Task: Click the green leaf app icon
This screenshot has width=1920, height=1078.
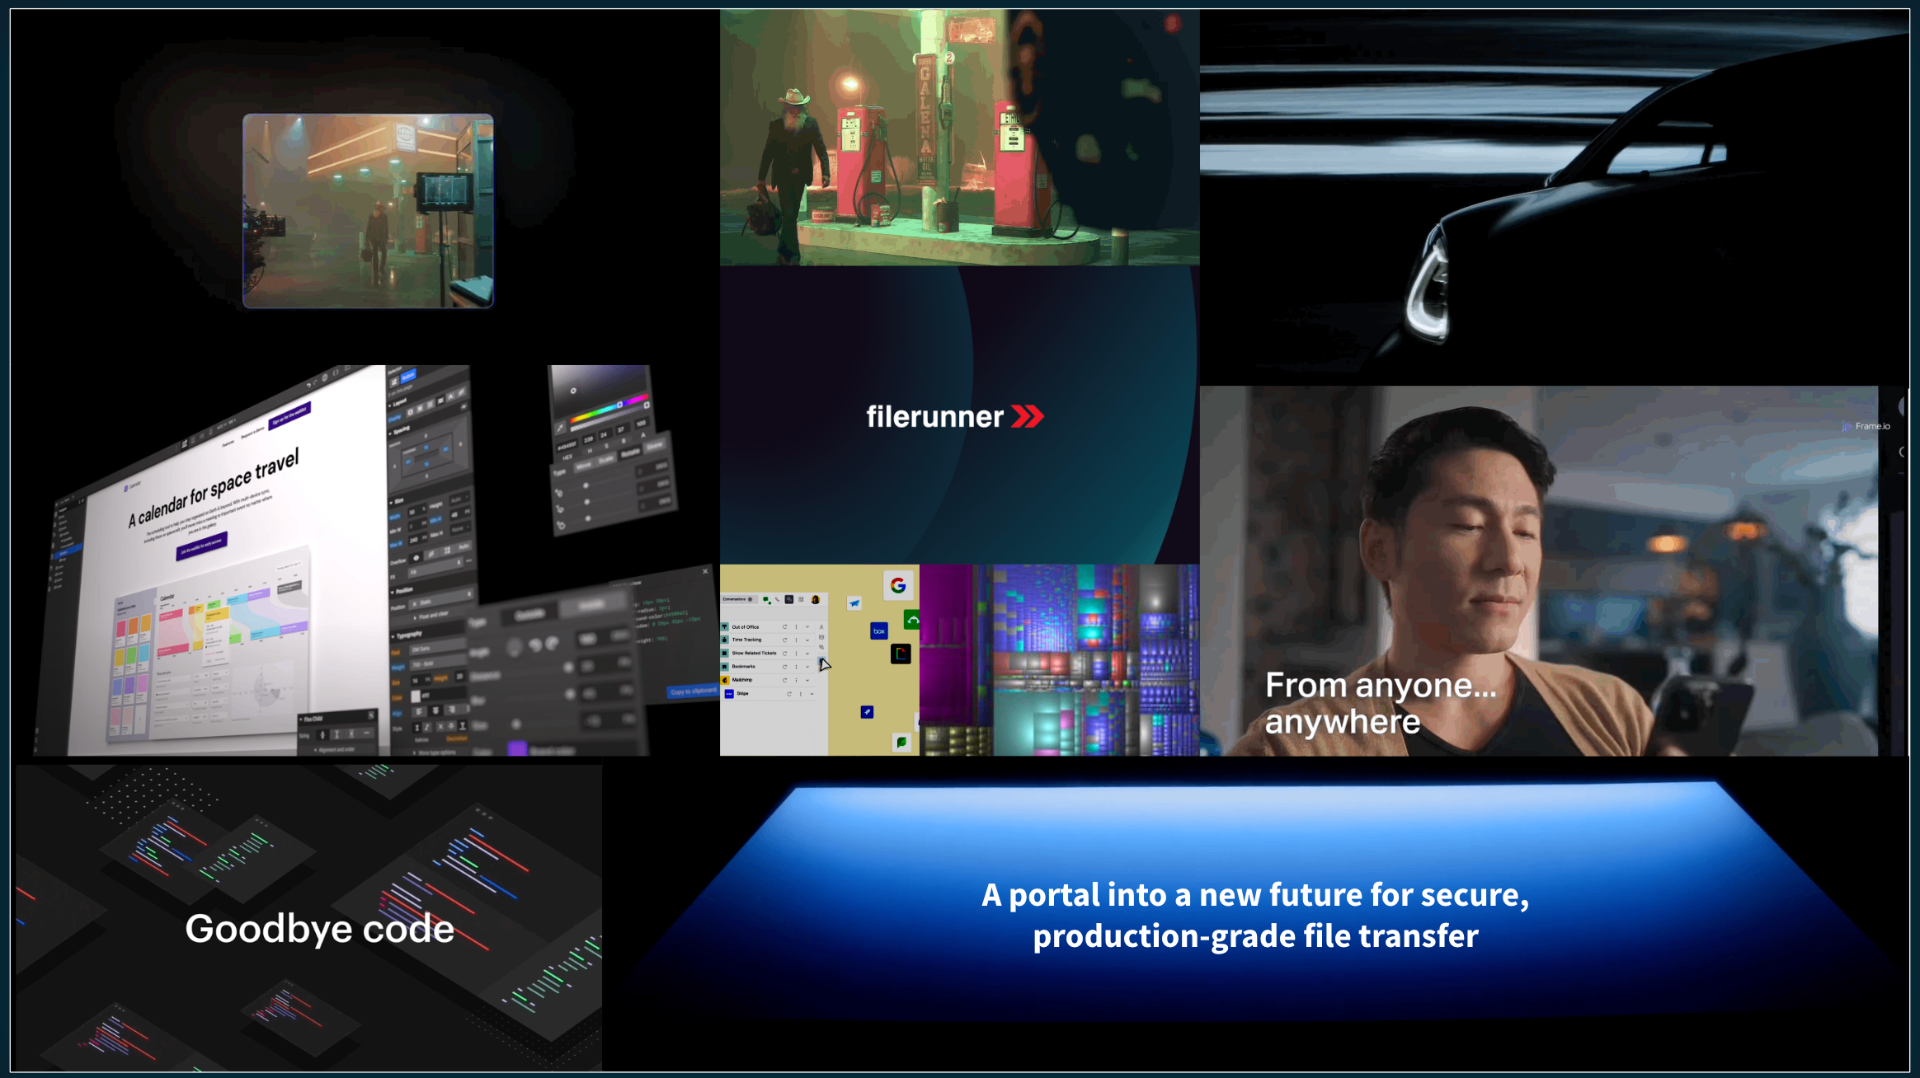Action: coord(901,742)
